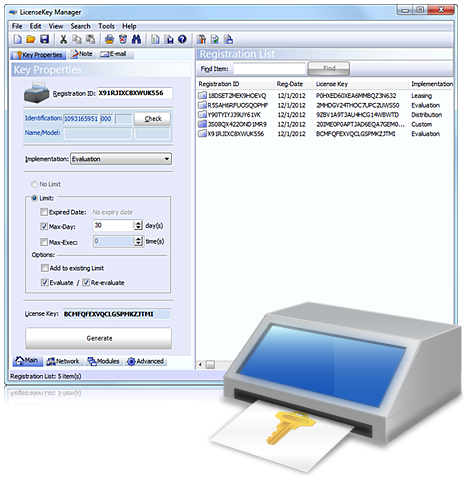Viewport: 464px width, 478px height.
Task: Open the Edit menu
Action: point(35,26)
